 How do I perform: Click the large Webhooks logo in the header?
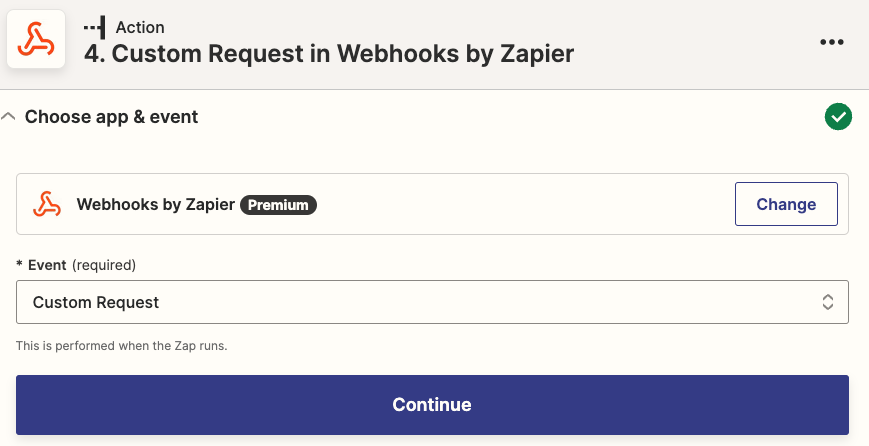(x=38, y=40)
